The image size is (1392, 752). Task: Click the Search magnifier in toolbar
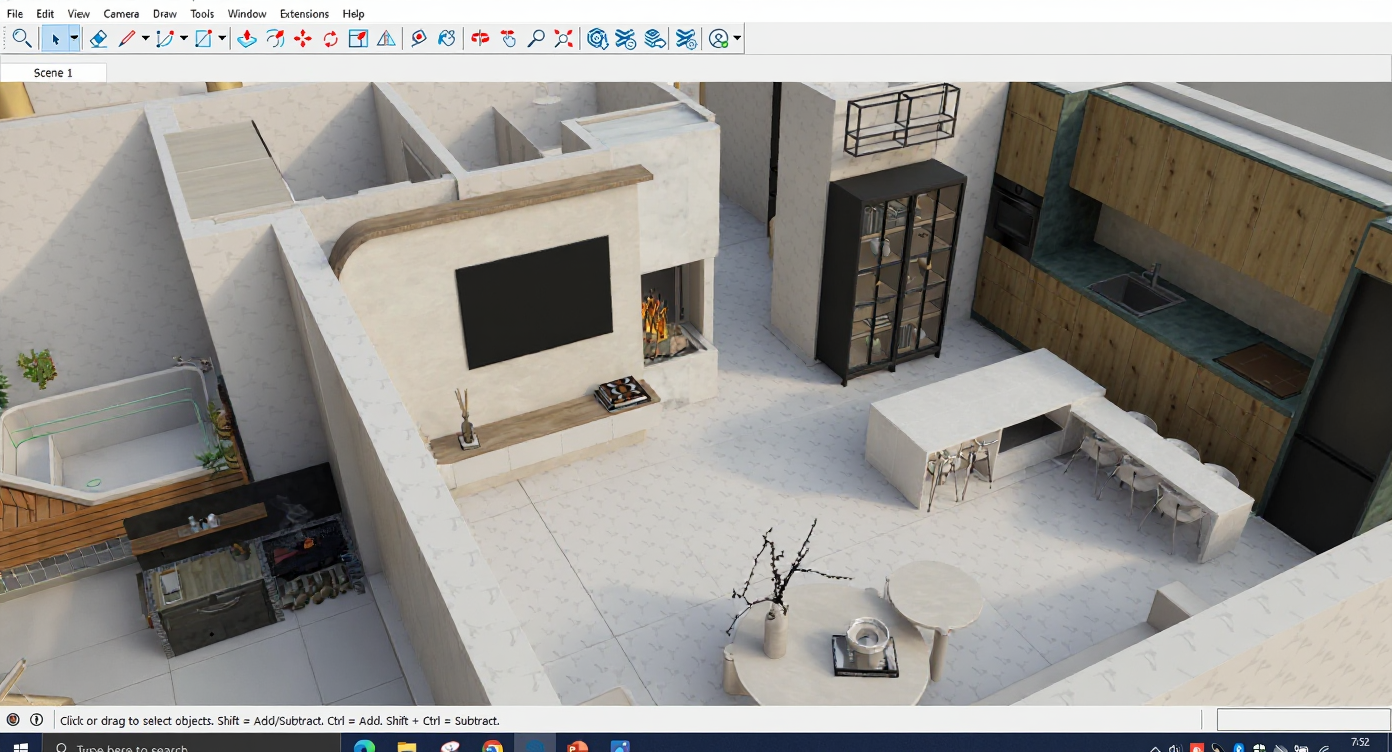click(x=21, y=39)
